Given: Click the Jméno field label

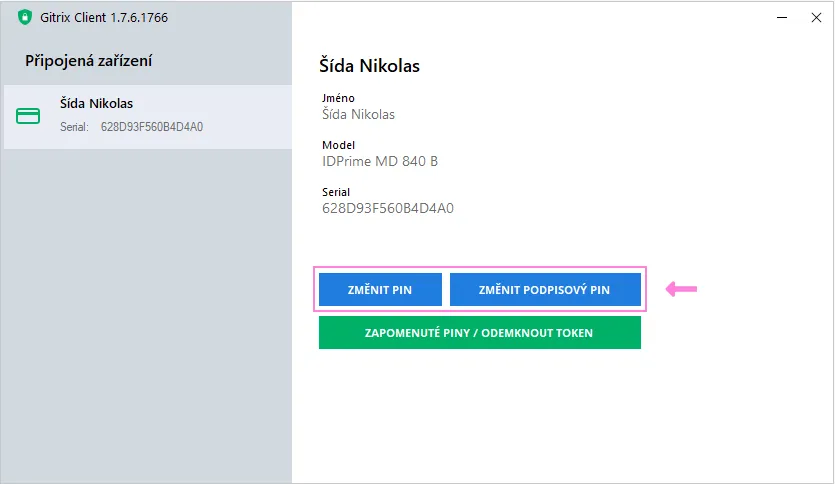Looking at the screenshot, I should click(338, 98).
